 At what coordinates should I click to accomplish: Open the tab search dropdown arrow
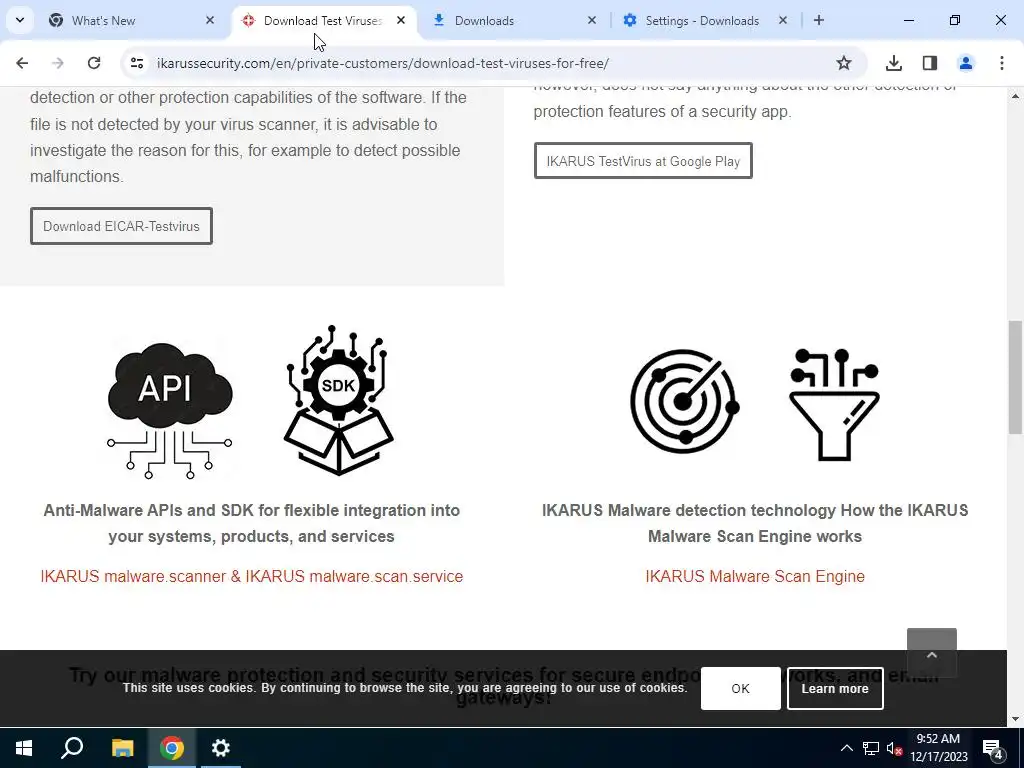point(20,20)
